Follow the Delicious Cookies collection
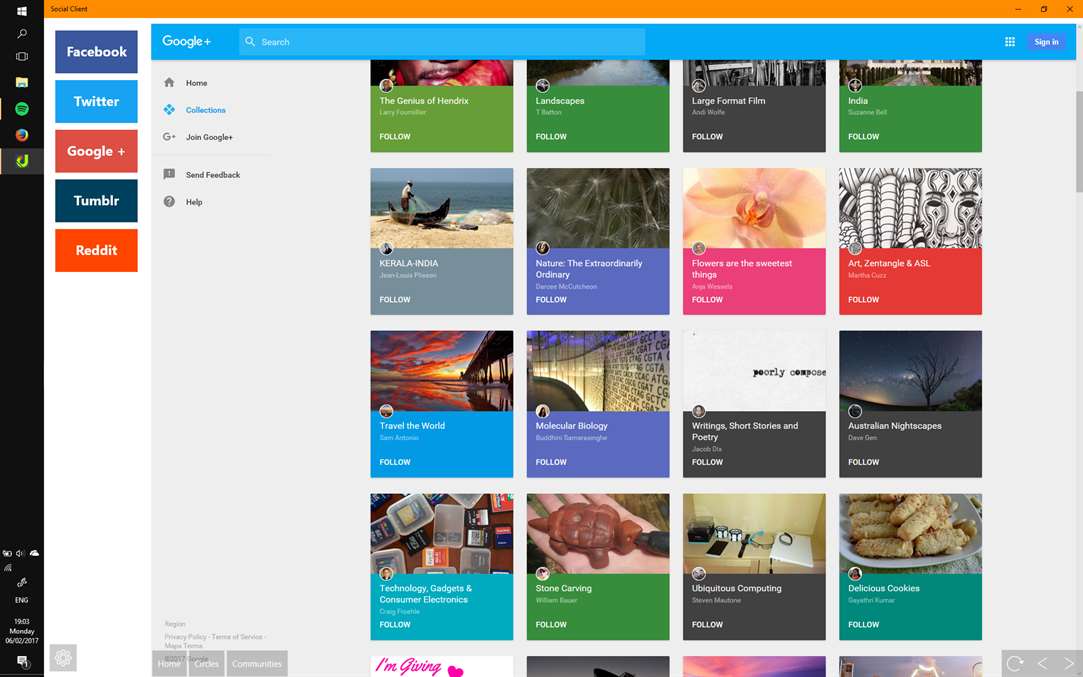Image resolution: width=1083 pixels, height=677 pixels. pyautogui.click(x=863, y=623)
